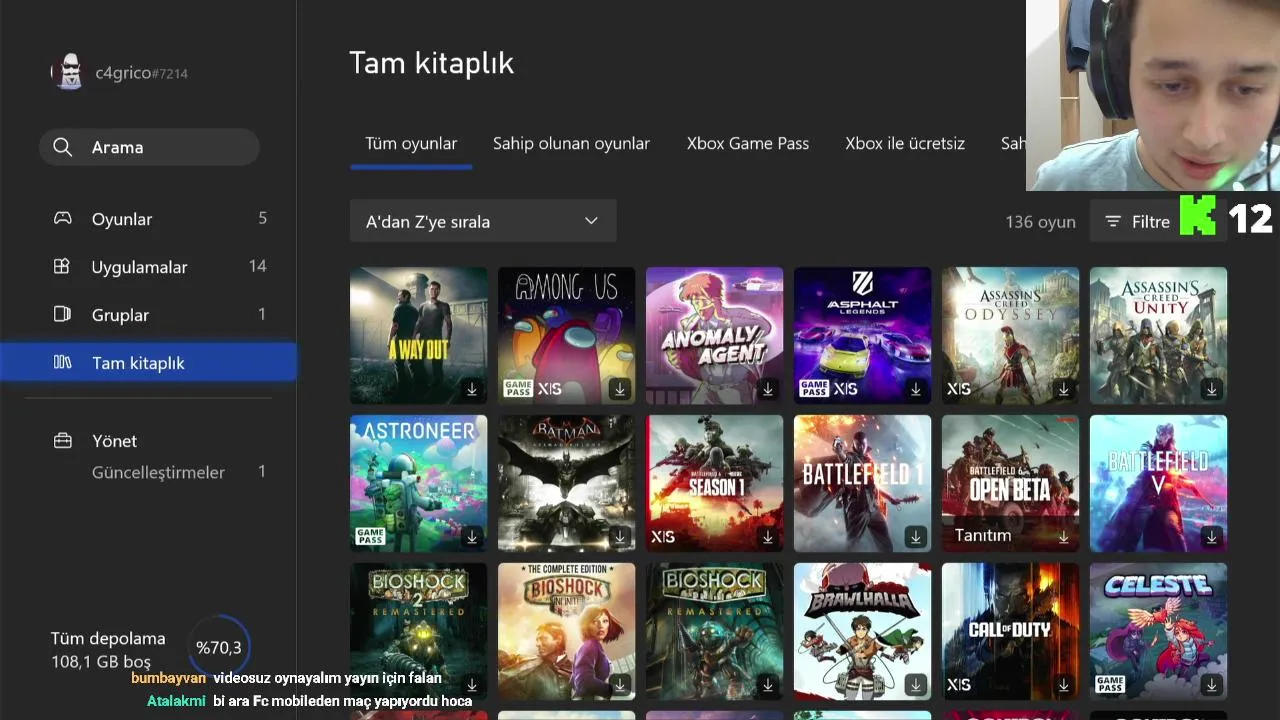Click download icon on Astroneer

pos(472,537)
